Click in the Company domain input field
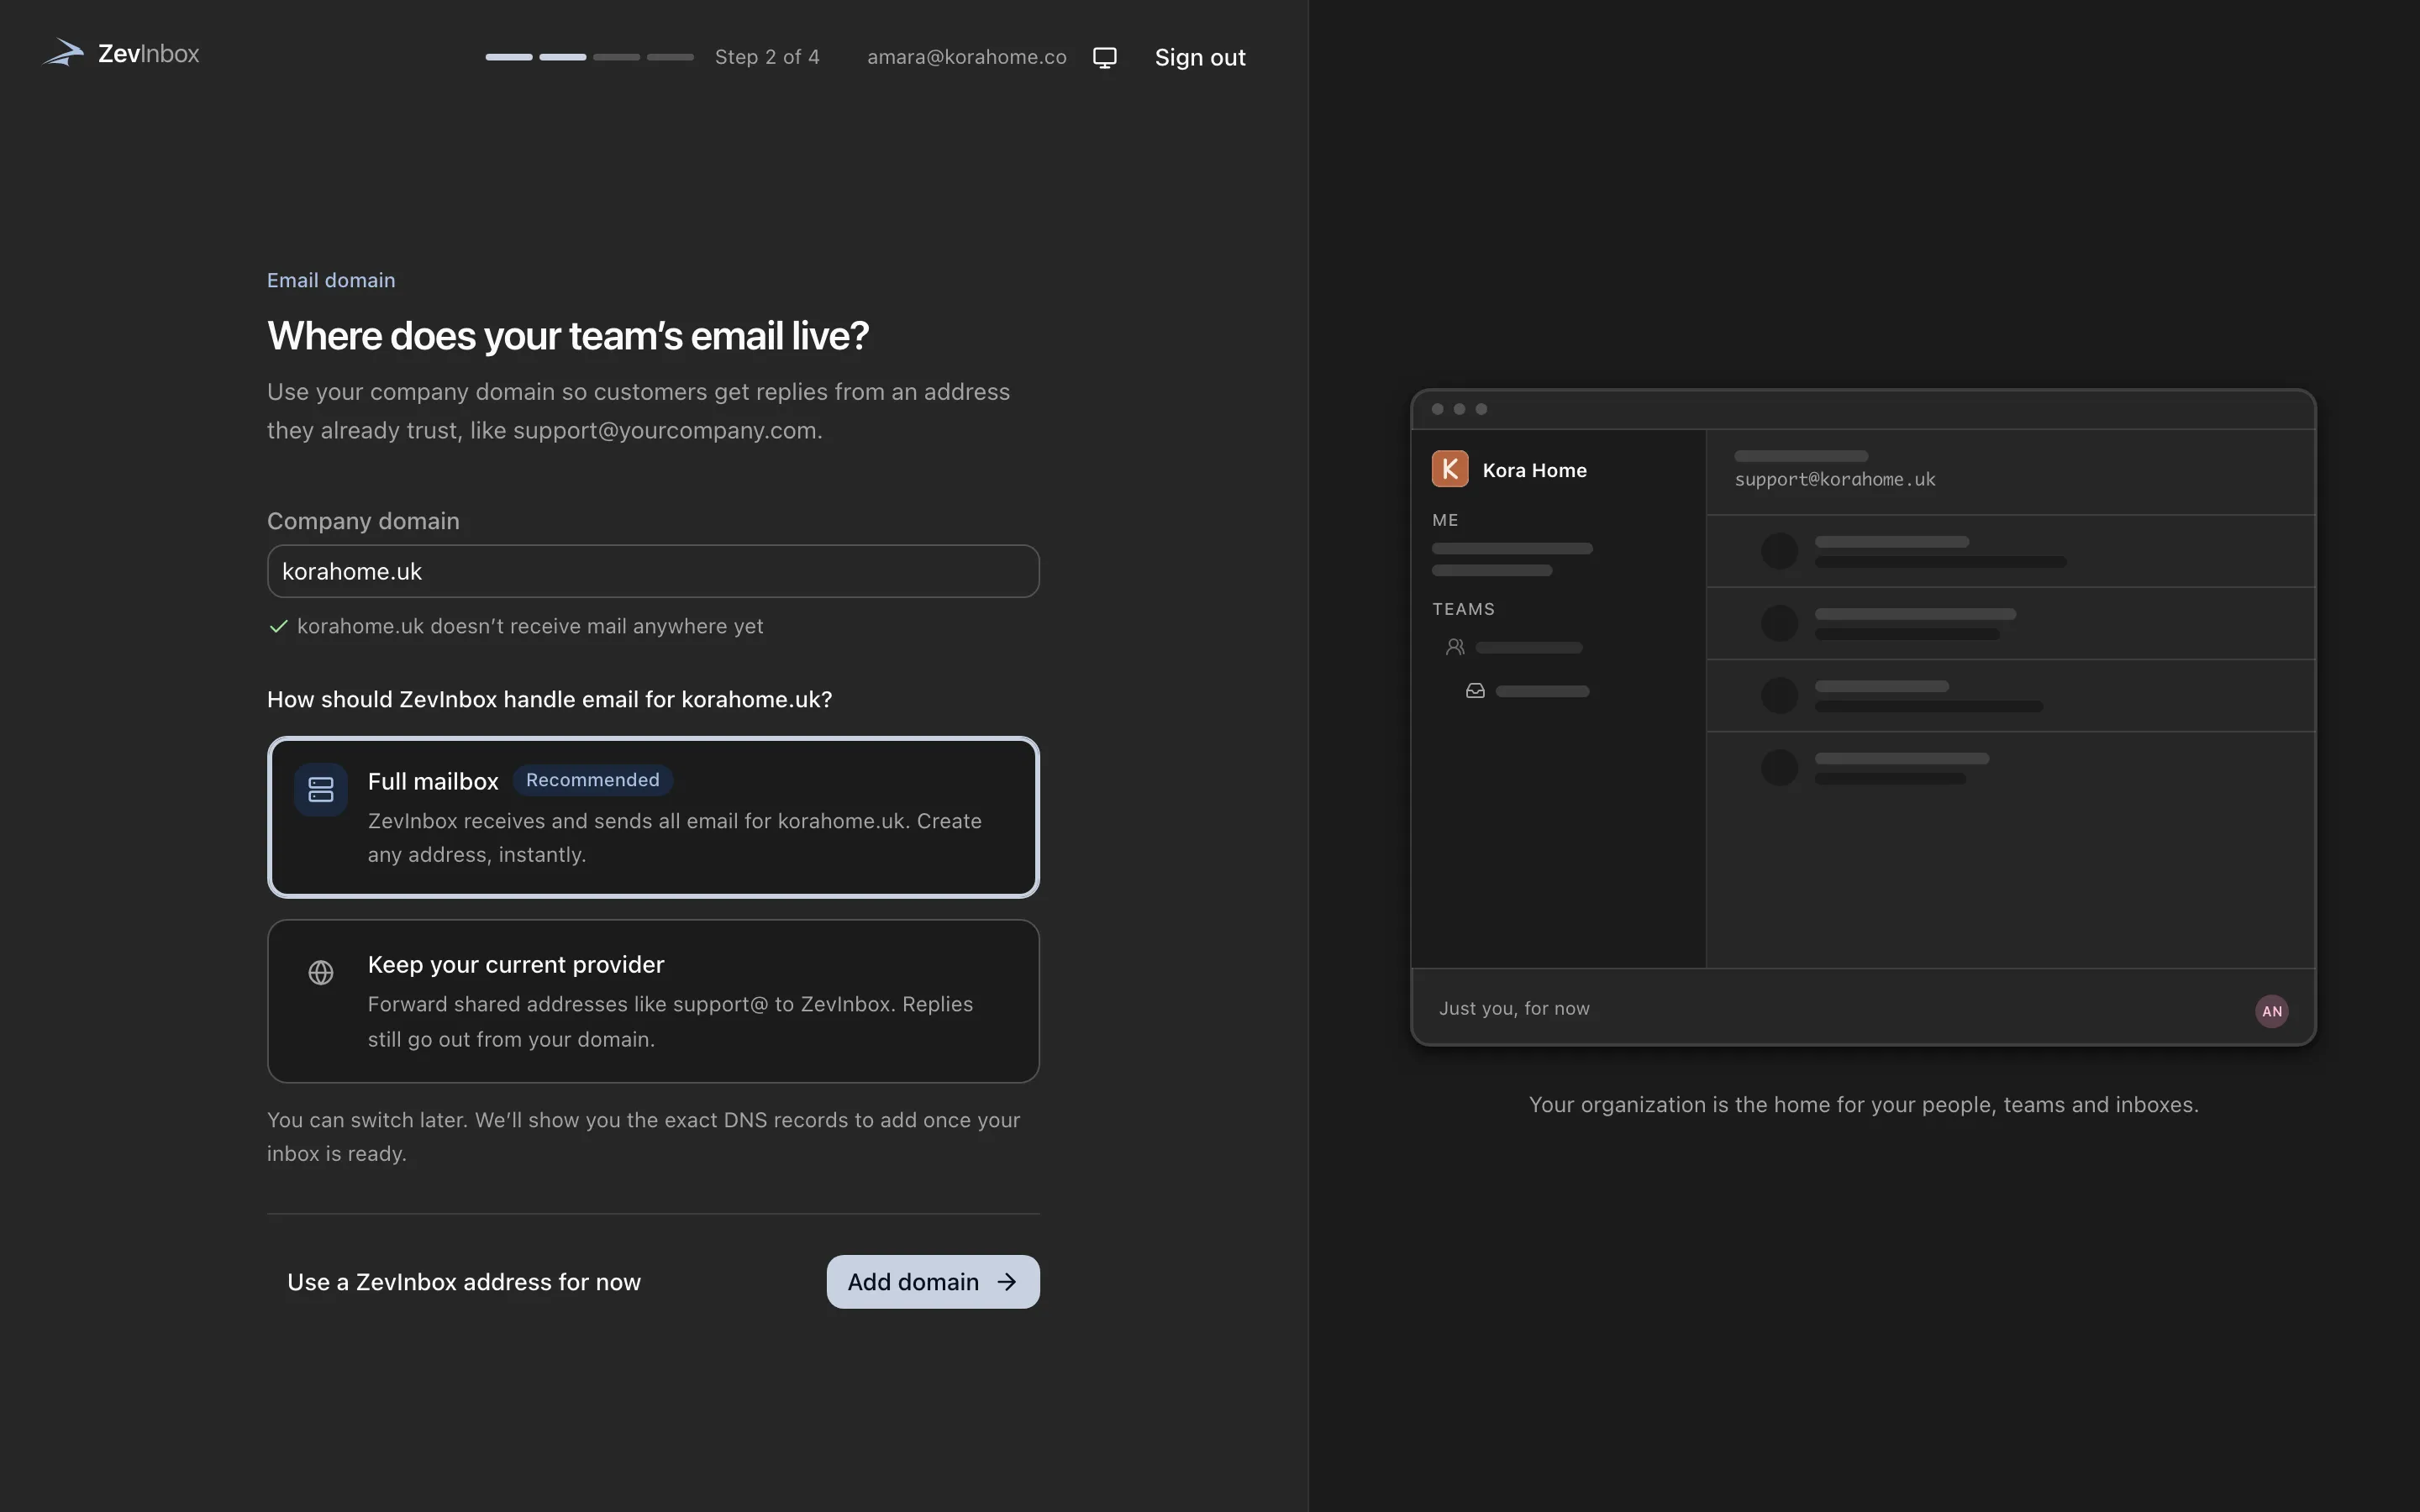 click(x=653, y=571)
